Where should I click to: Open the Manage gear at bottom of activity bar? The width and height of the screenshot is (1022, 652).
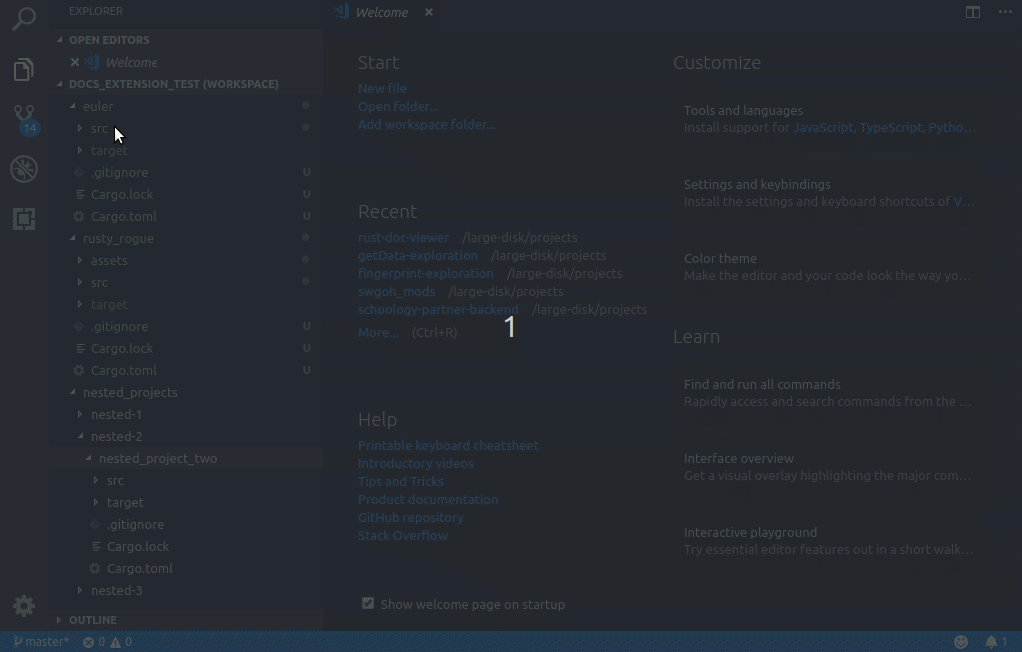(x=24, y=606)
